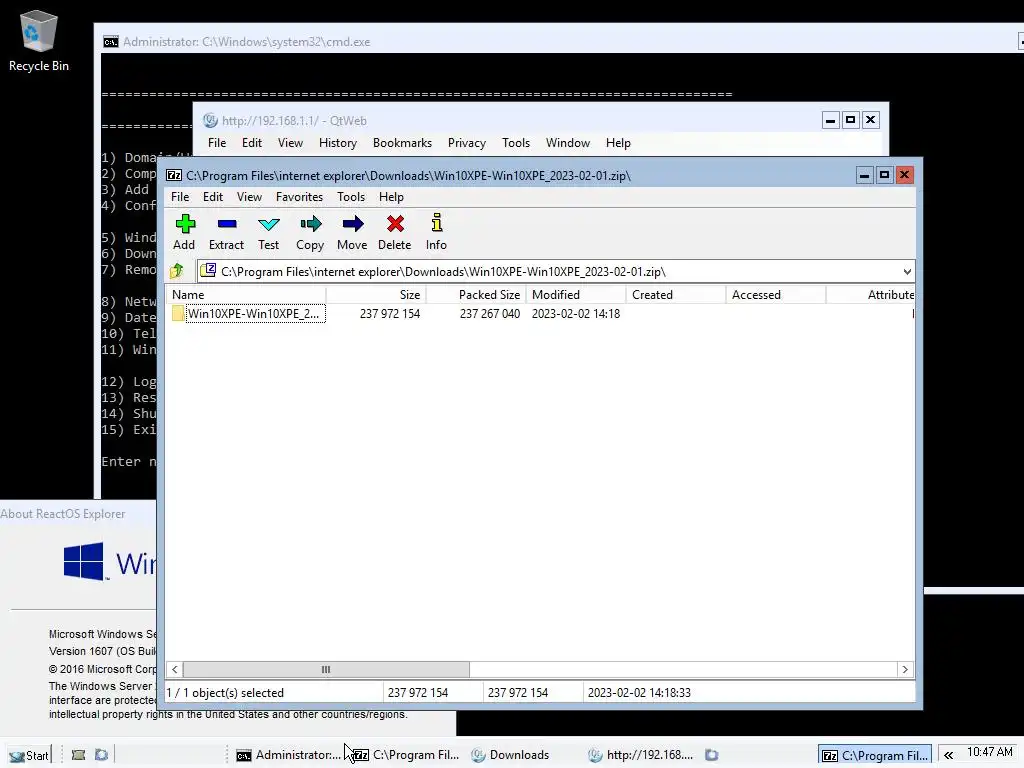Click second quick launch icon beside Start

click(x=101, y=755)
